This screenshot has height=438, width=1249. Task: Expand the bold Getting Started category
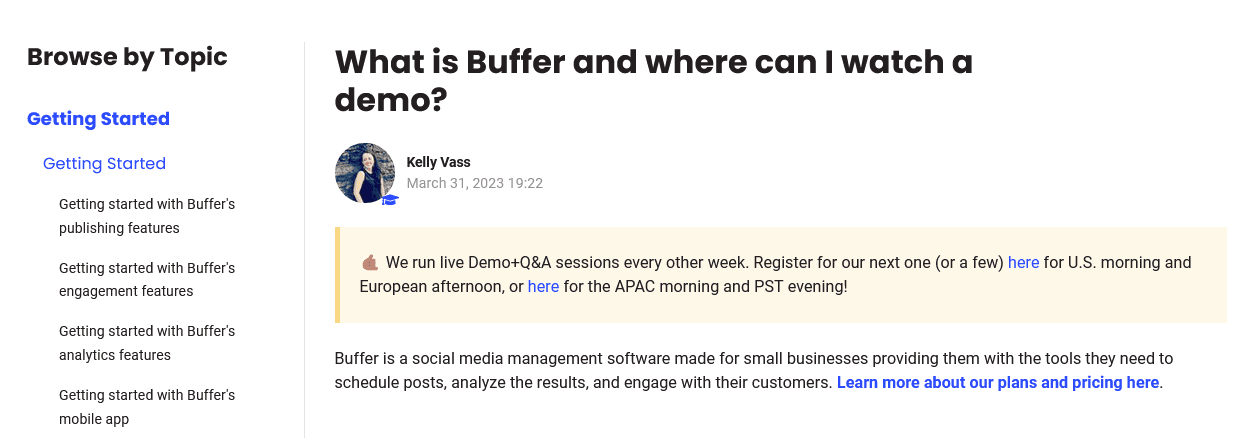click(x=98, y=119)
